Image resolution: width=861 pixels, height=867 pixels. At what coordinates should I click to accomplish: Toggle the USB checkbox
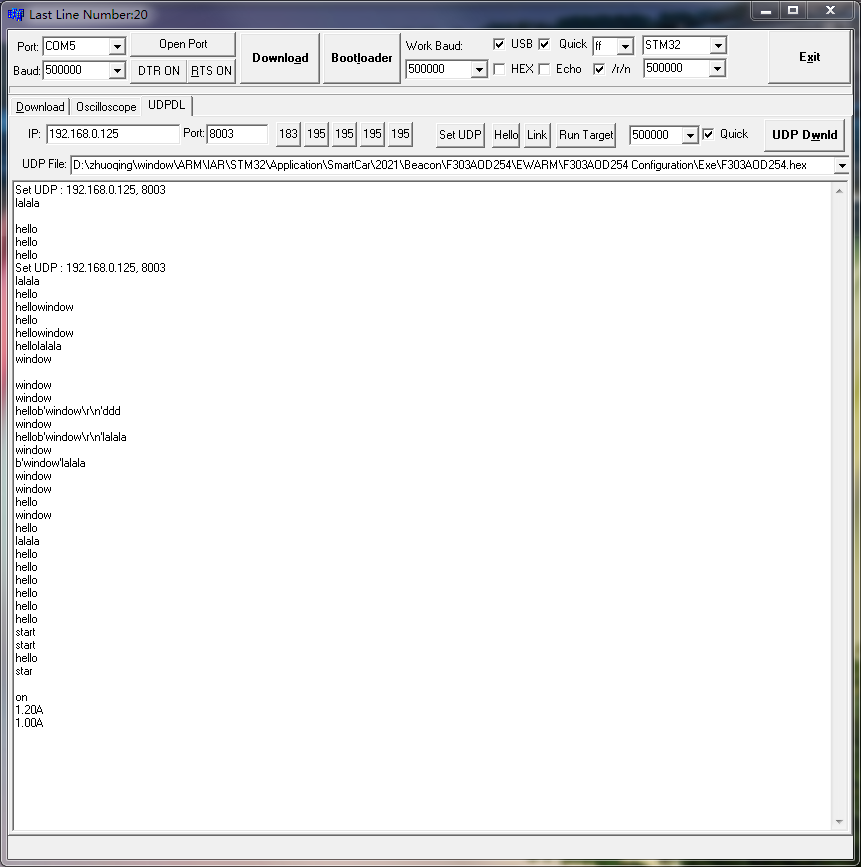click(x=499, y=44)
